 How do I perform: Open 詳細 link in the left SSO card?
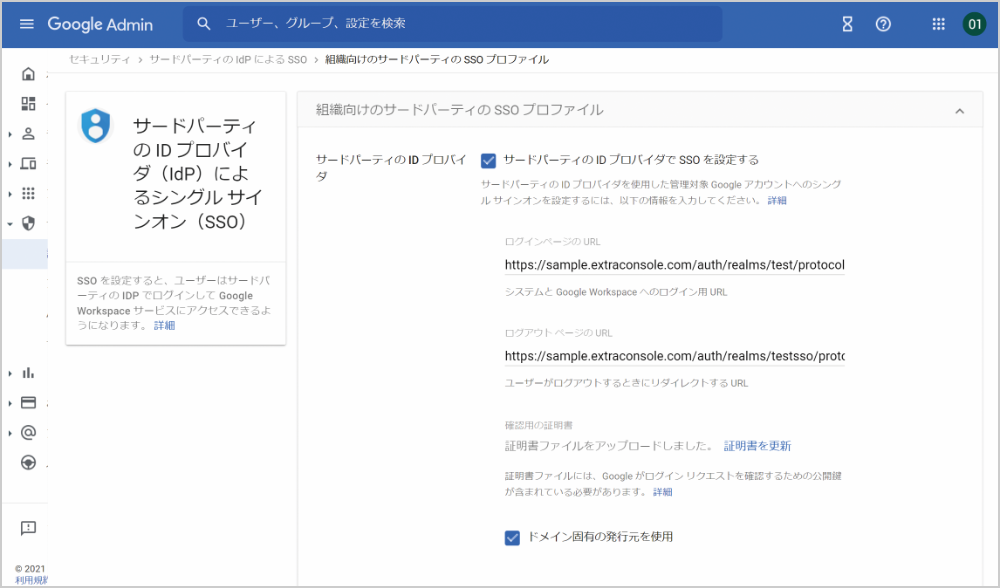point(164,326)
